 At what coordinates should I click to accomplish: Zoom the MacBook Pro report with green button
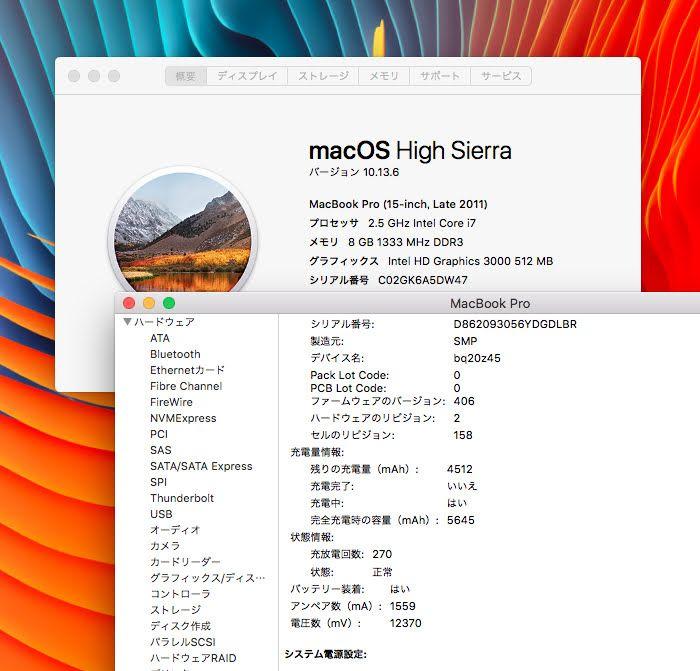[169, 303]
